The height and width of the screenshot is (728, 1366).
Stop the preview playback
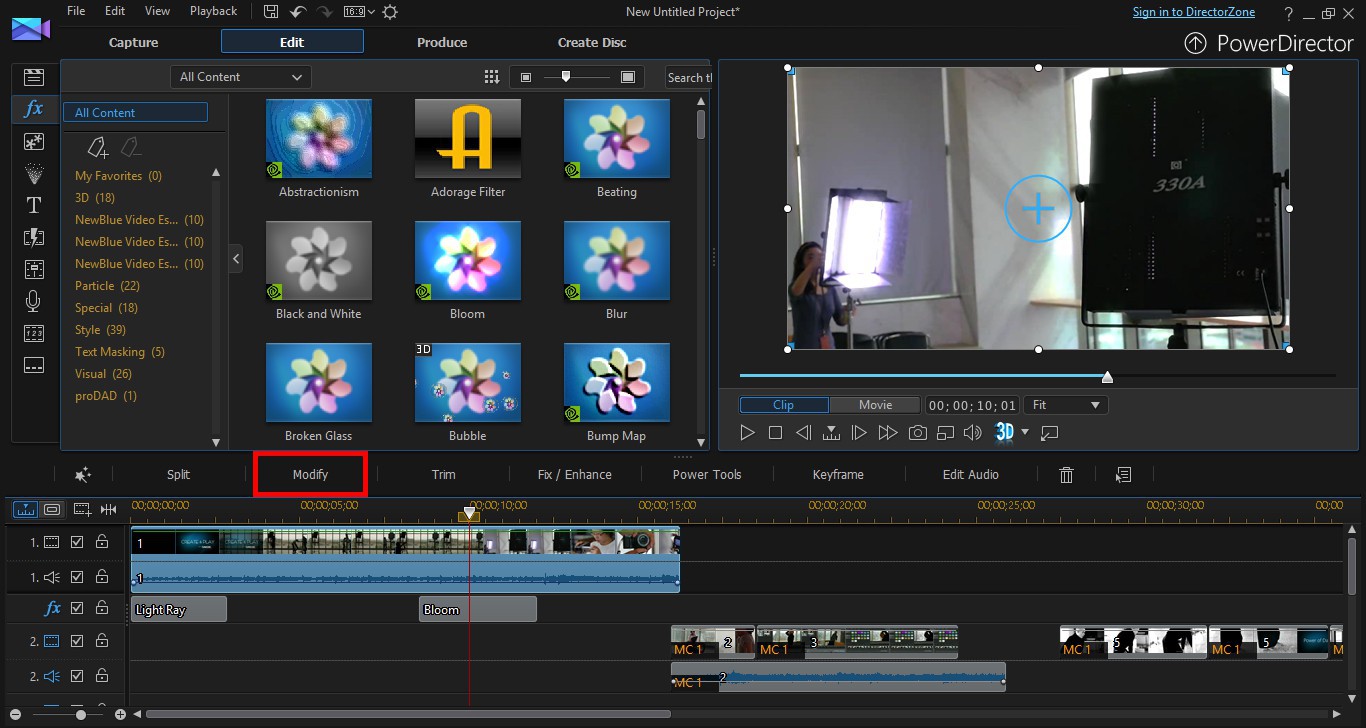pos(775,433)
